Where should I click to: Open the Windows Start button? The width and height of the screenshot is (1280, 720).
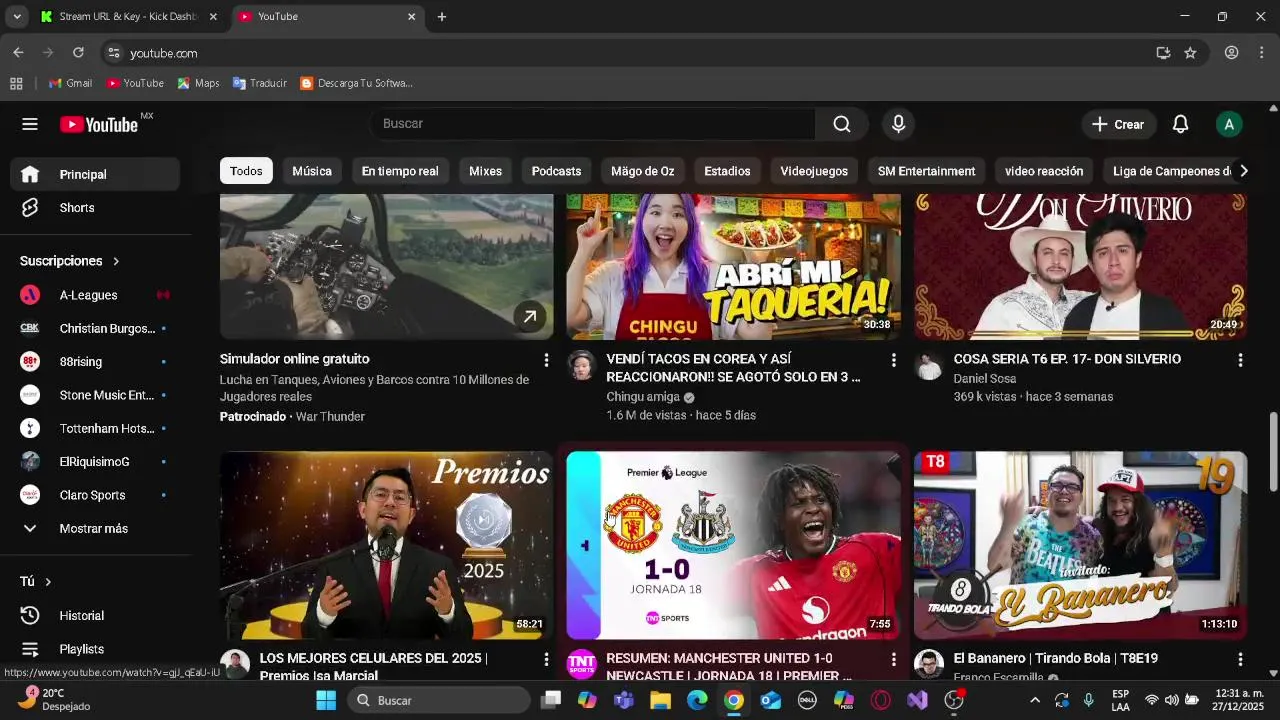(x=326, y=700)
